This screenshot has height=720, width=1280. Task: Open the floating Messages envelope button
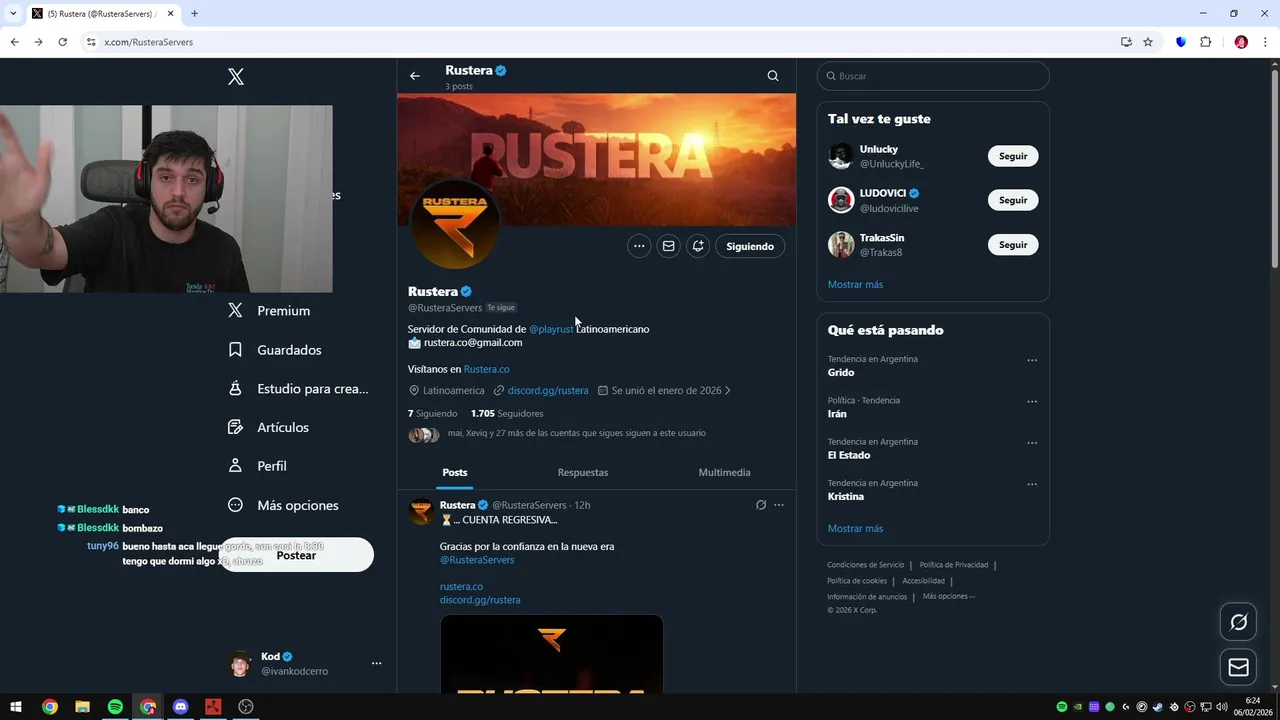click(1238, 667)
